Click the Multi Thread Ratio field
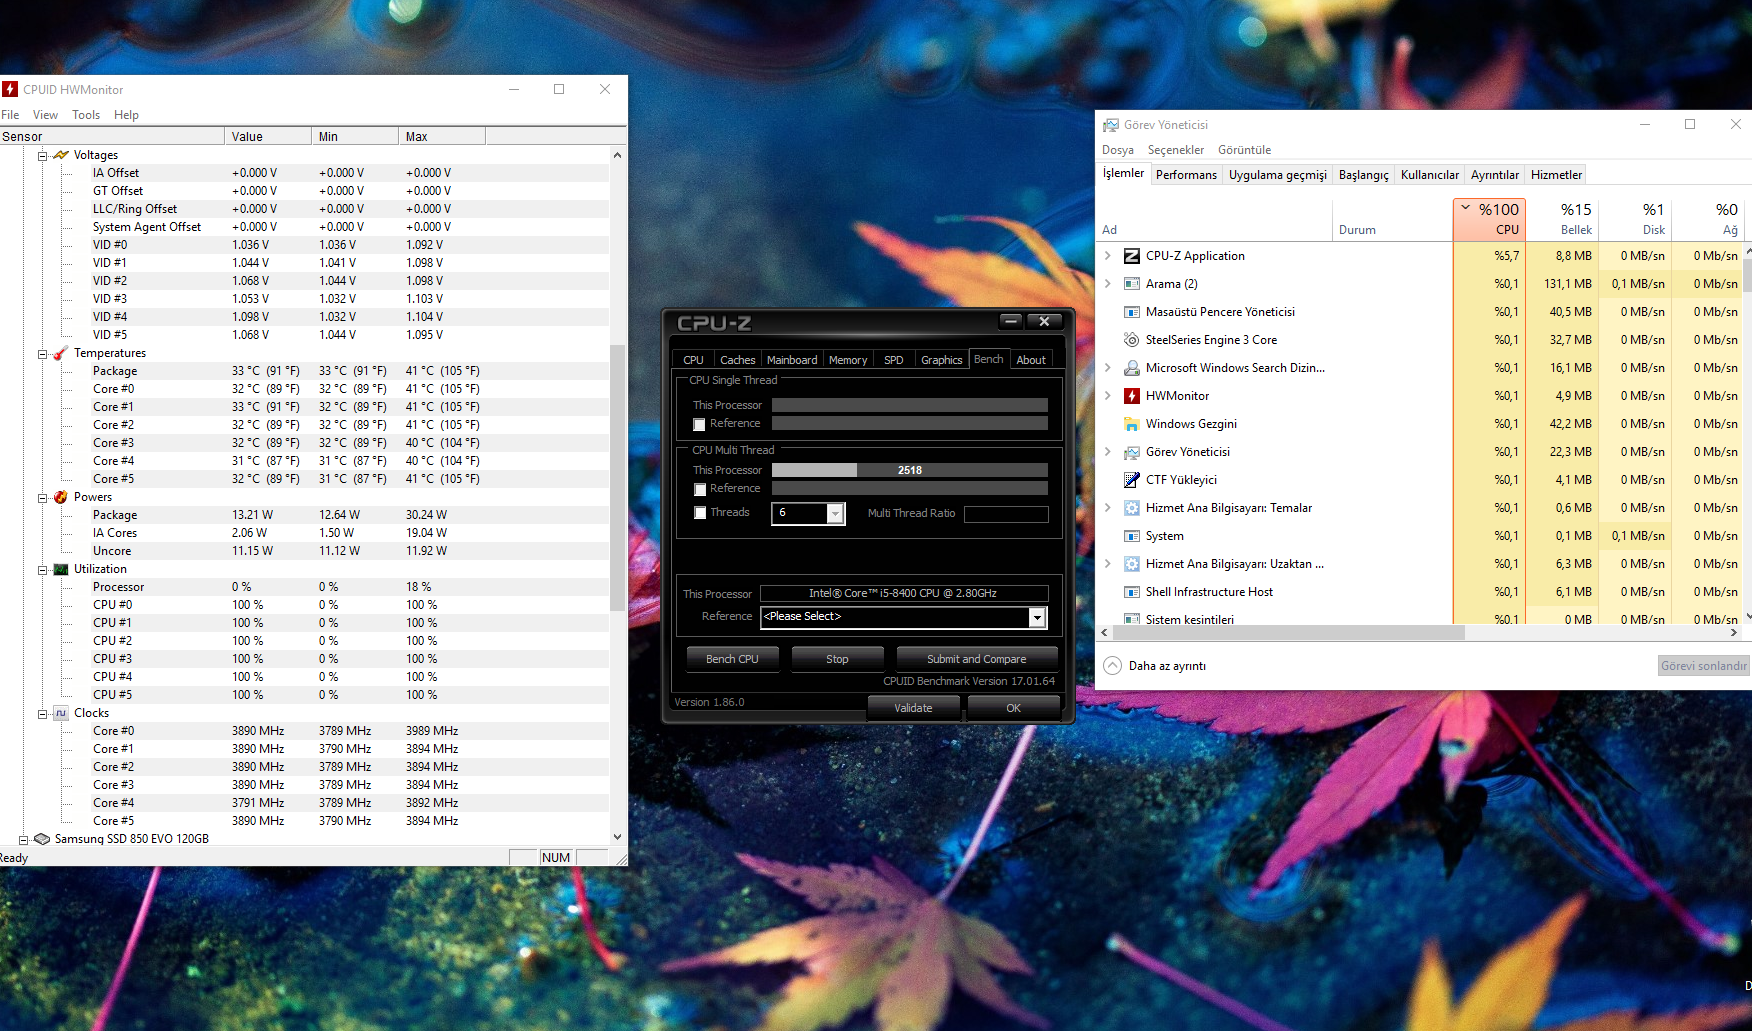The height and width of the screenshot is (1031, 1752). [x=1006, y=514]
